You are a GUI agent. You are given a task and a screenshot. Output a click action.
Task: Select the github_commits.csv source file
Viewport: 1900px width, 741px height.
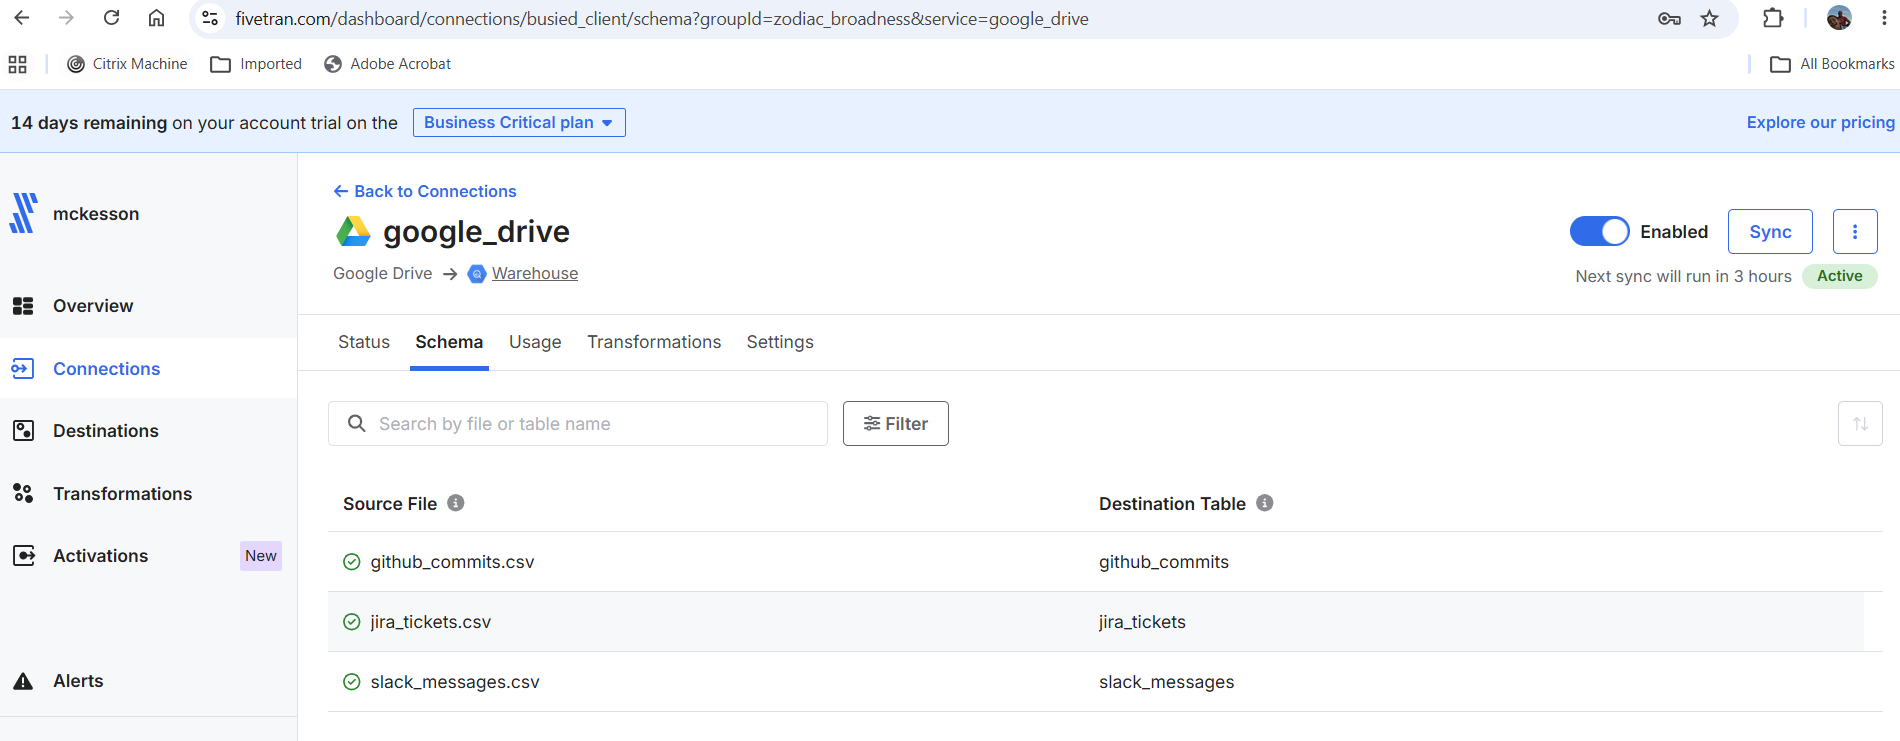click(x=452, y=562)
